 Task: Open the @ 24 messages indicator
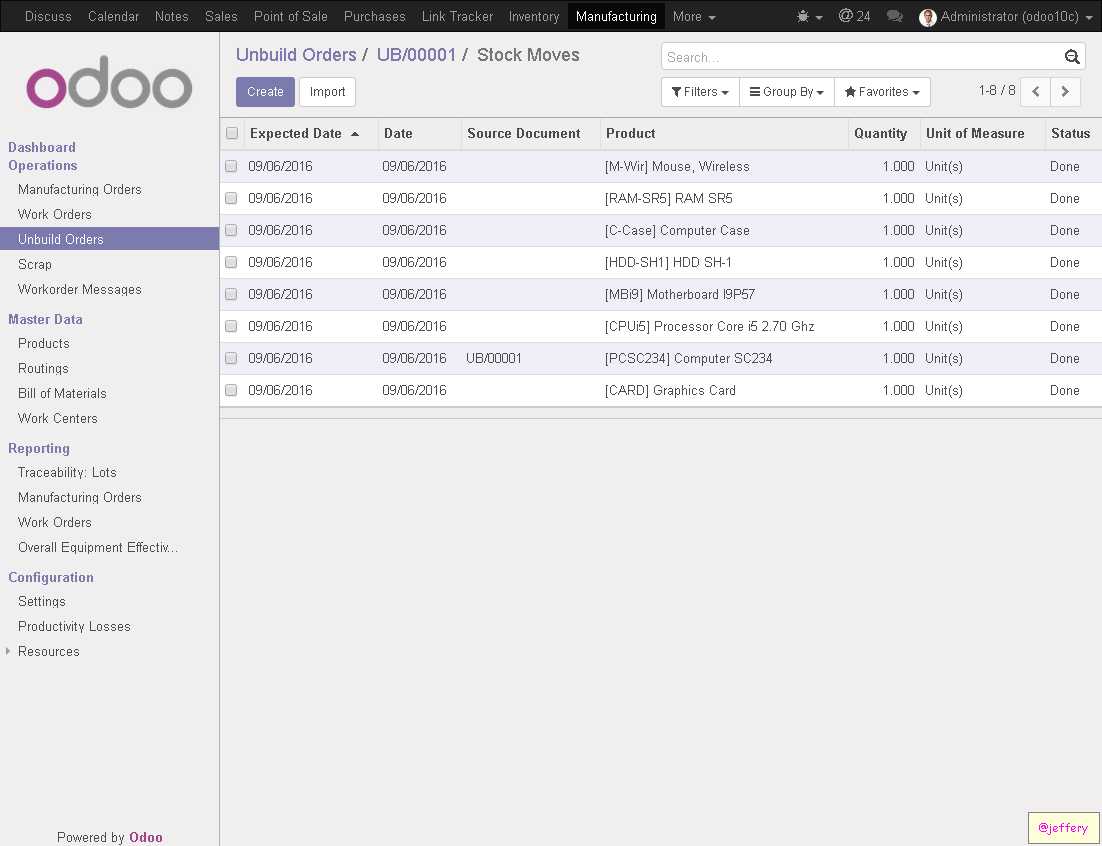854,16
